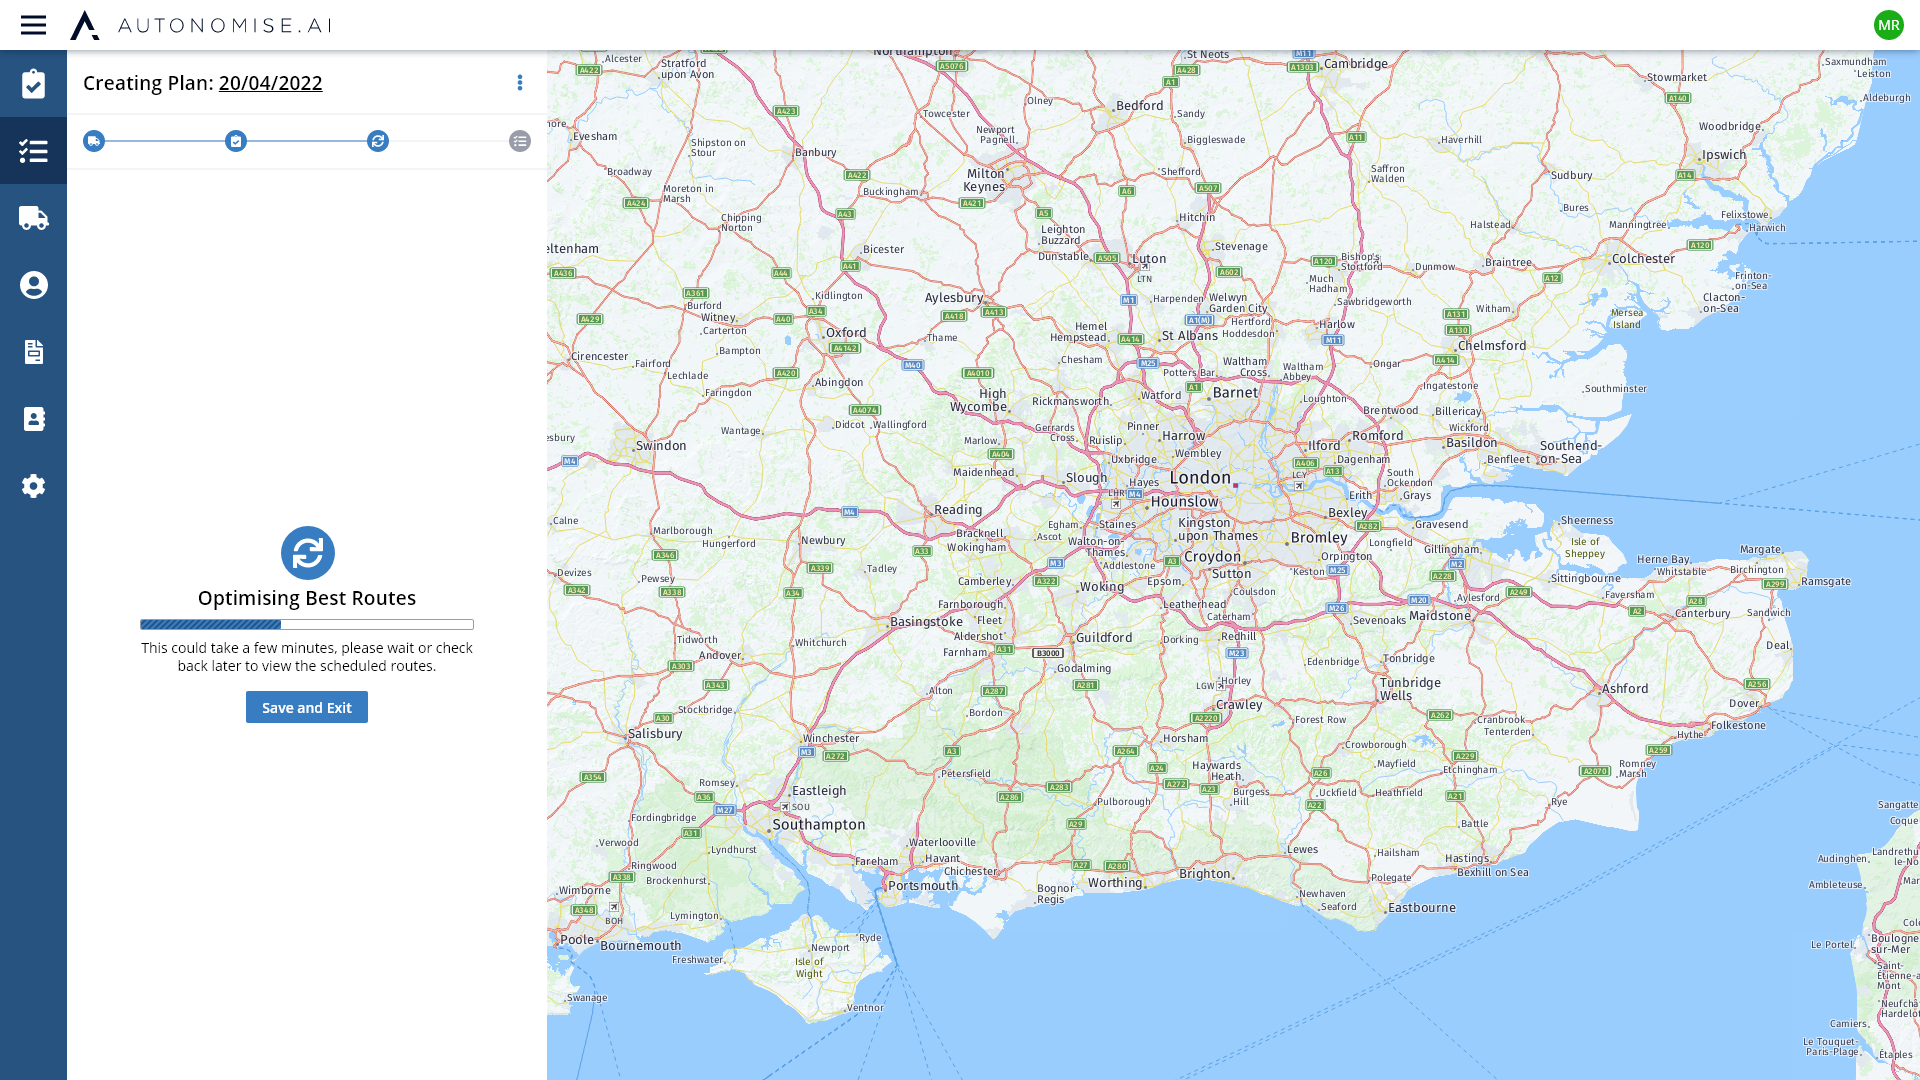The height and width of the screenshot is (1080, 1920).
Task: Go to the truck step in stepper
Action: [x=94, y=141]
